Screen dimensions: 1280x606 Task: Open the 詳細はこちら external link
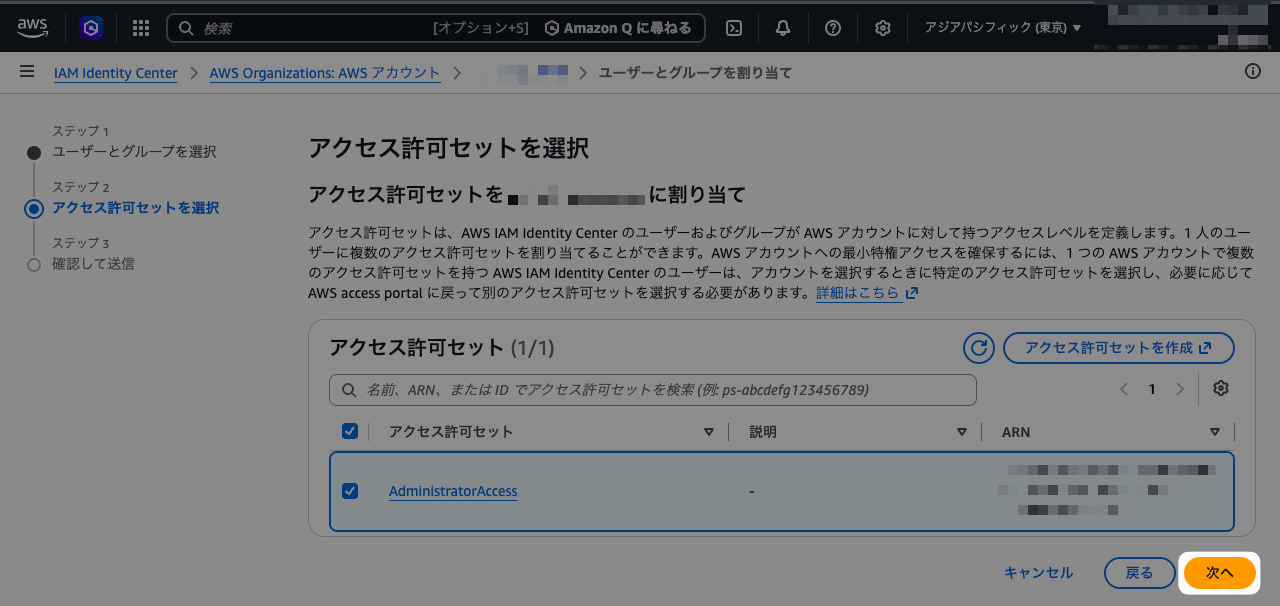pyautogui.click(x=867, y=293)
